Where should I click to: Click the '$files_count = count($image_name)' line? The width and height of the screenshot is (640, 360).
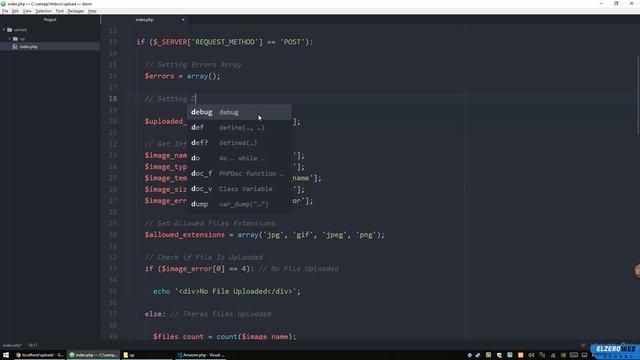click(224, 336)
